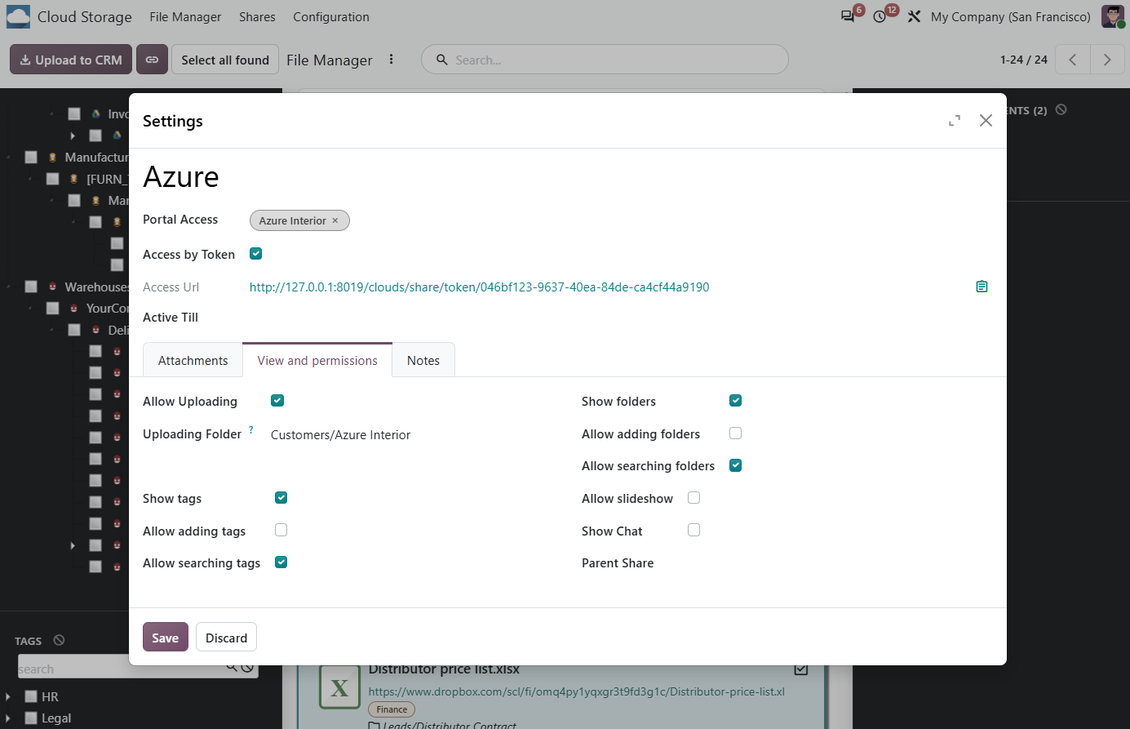Click the copy link chain button
The image size is (1130, 729).
pos(152,60)
